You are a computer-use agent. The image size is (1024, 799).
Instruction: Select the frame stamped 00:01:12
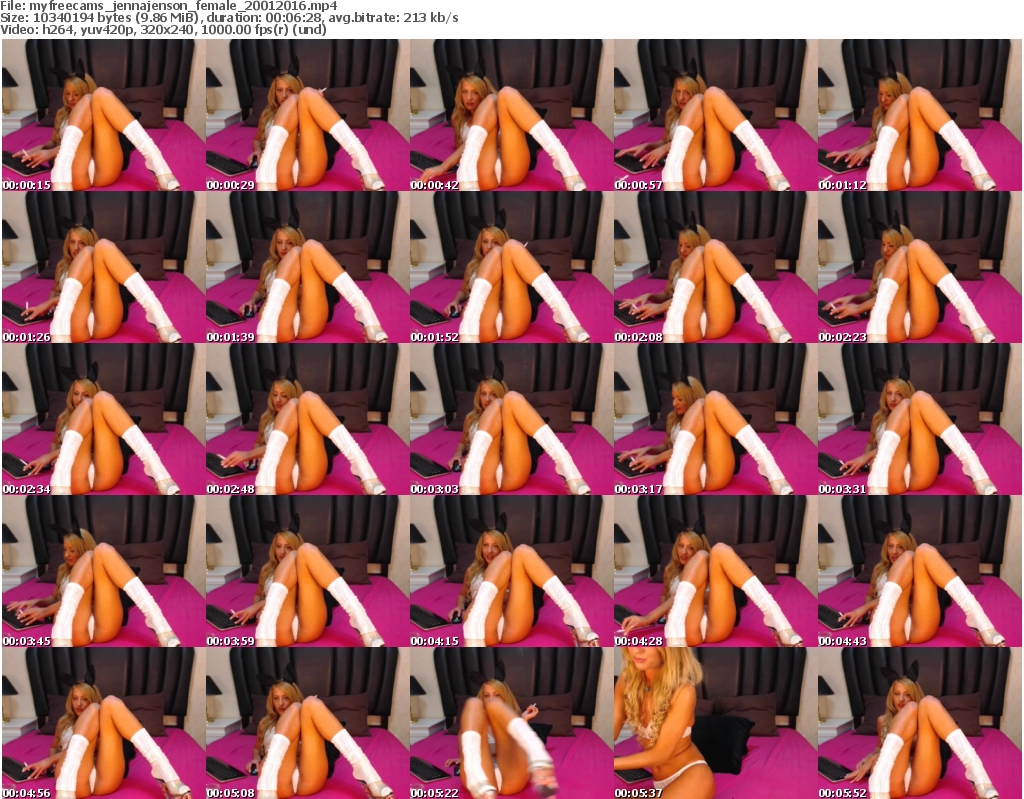pos(919,115)
